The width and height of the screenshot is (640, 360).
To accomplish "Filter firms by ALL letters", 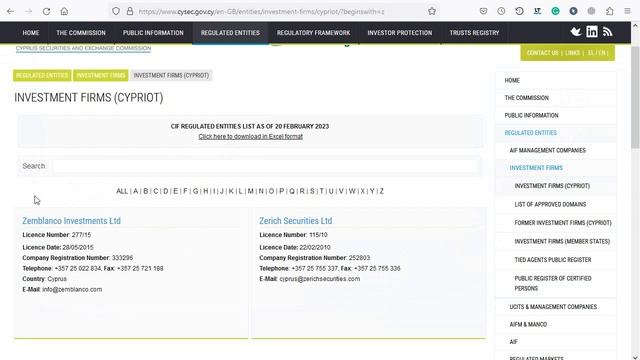I will pos(122,191).
